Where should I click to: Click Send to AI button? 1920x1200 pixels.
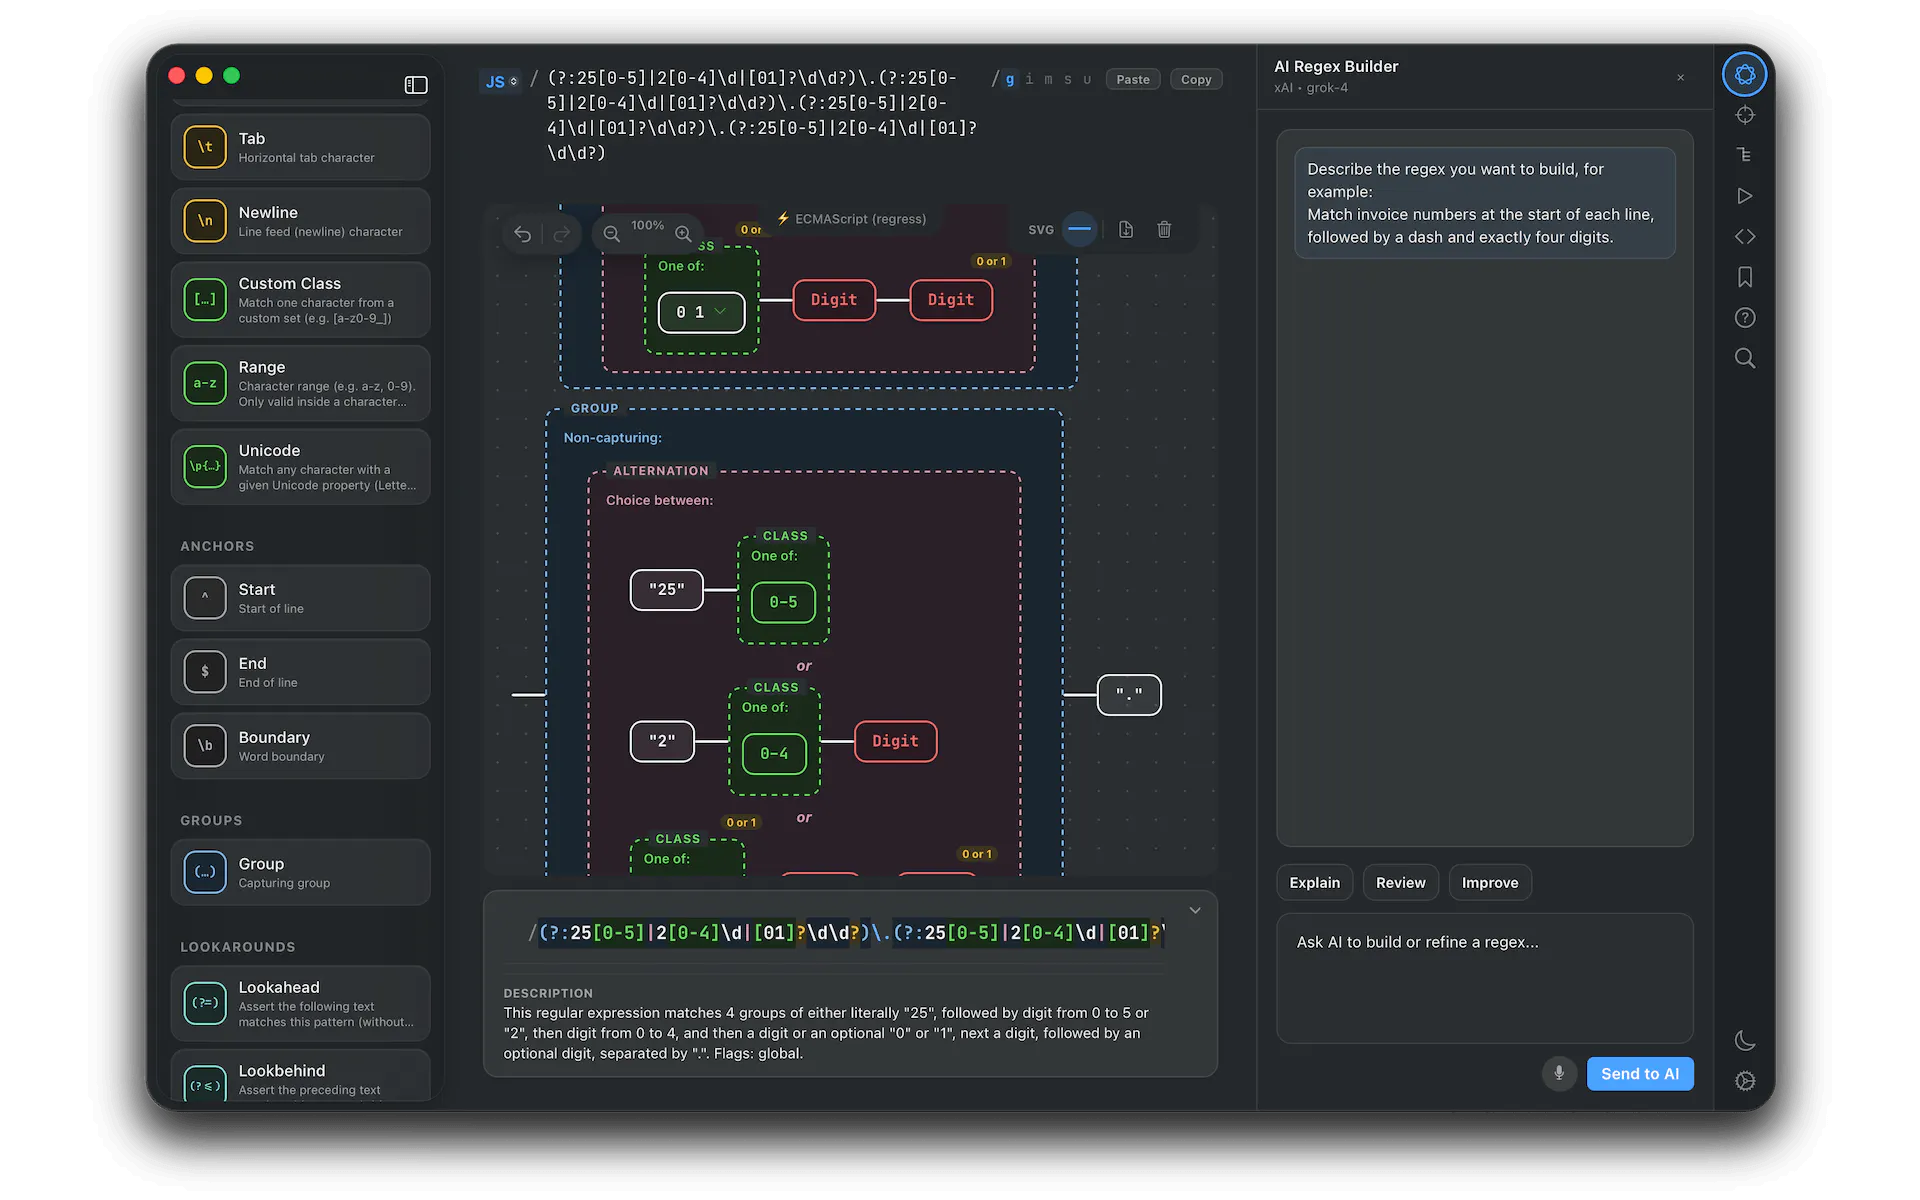pos(1640,1074)
